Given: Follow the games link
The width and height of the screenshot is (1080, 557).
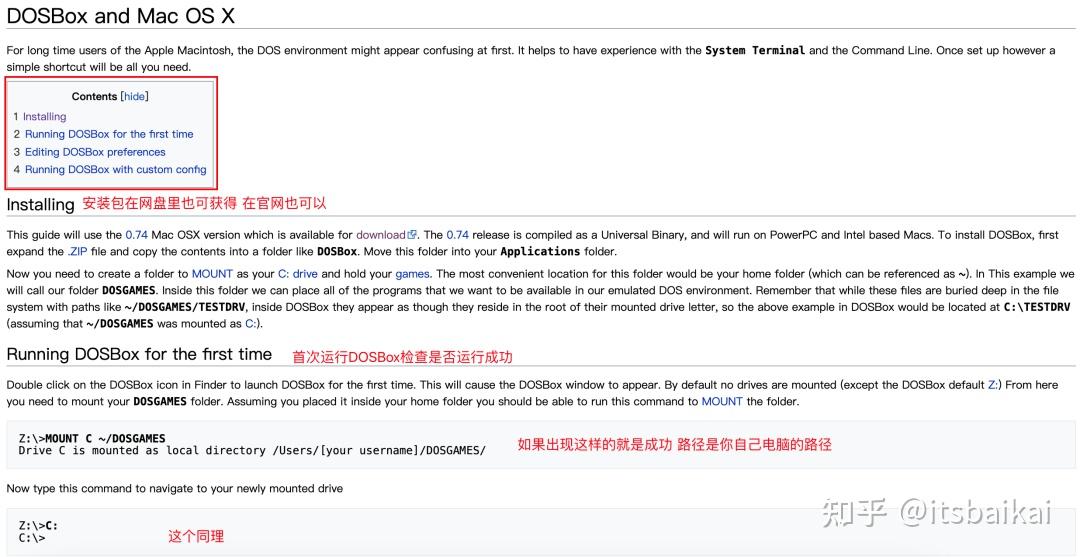Looking at the screenshot, I should tap(413, 273).
